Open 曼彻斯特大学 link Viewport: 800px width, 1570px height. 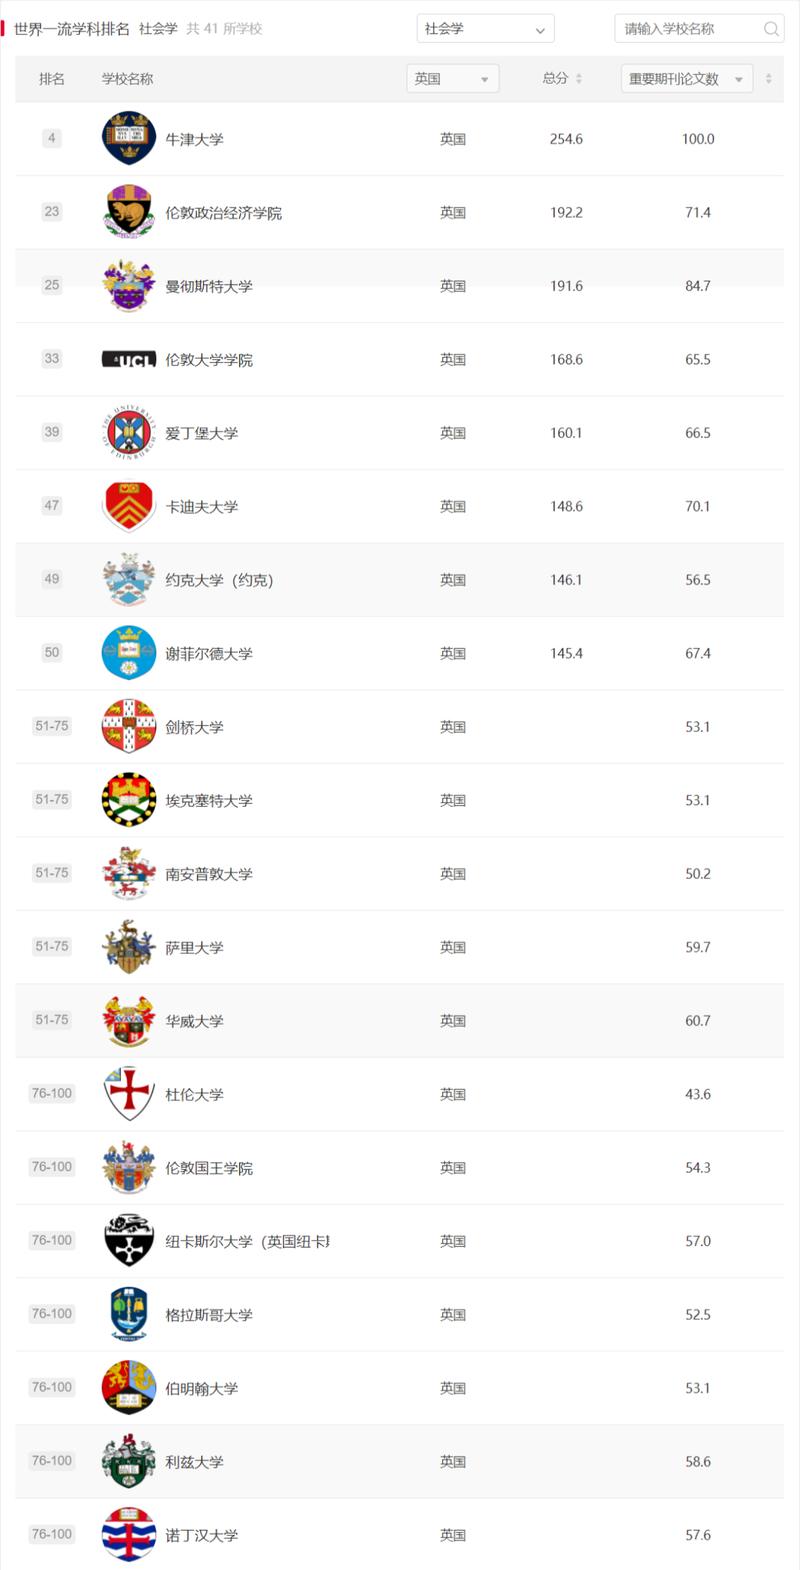pyautogui.click(x=209, y=287)
